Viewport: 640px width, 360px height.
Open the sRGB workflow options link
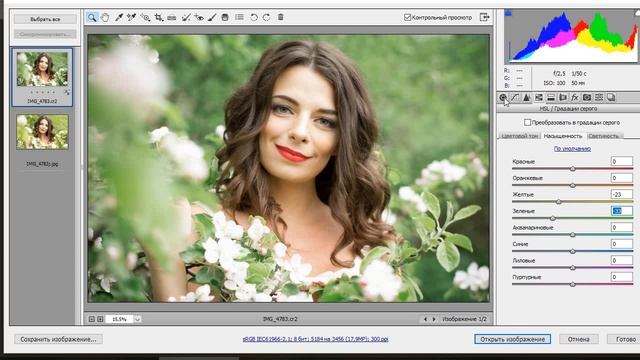click(315, 339)
